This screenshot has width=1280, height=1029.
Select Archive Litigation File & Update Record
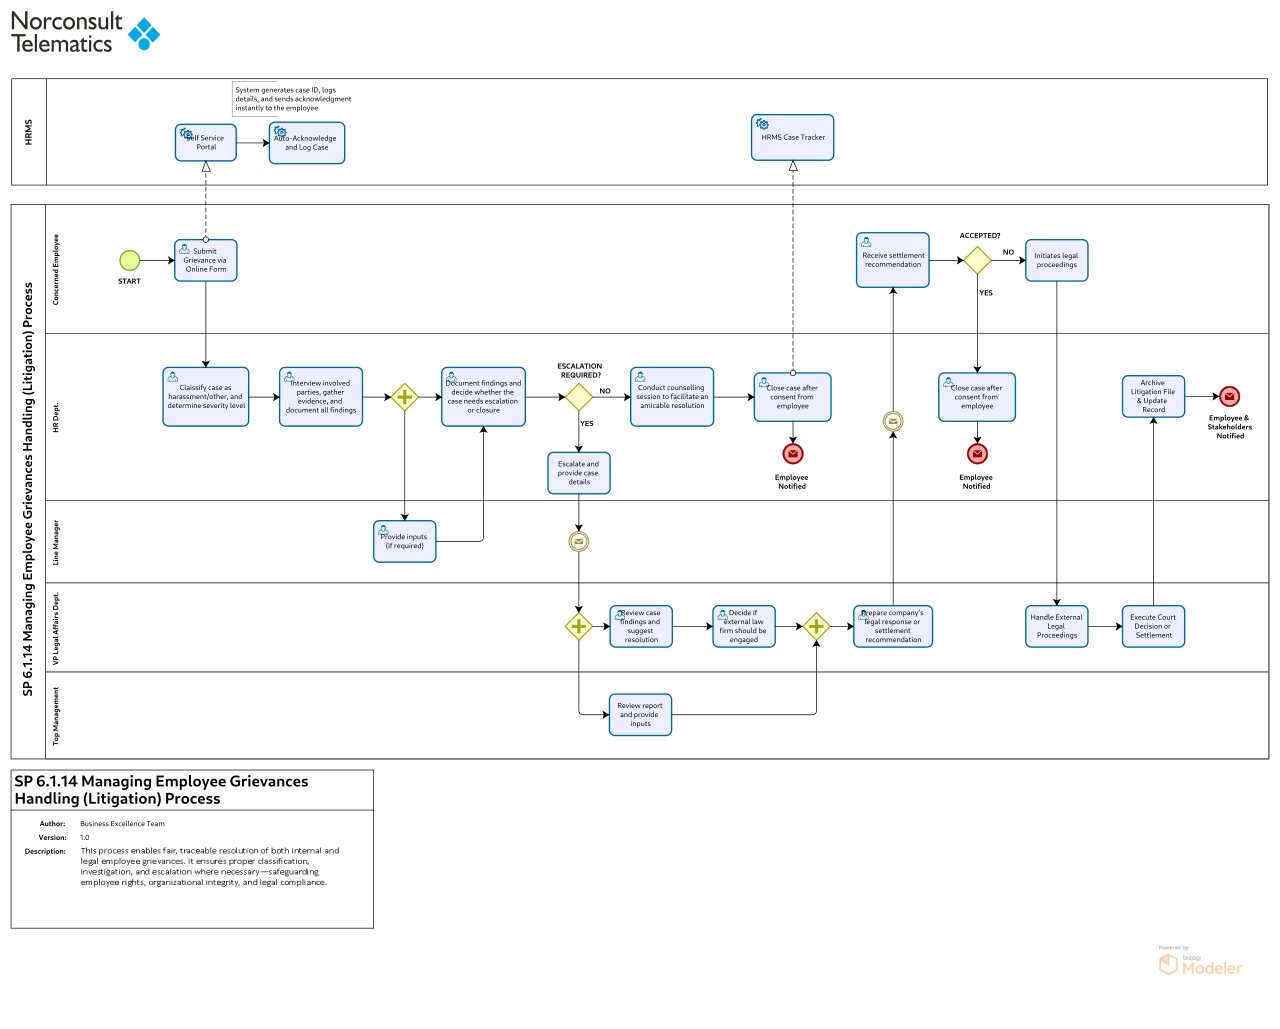click(x=1153, y=396)
